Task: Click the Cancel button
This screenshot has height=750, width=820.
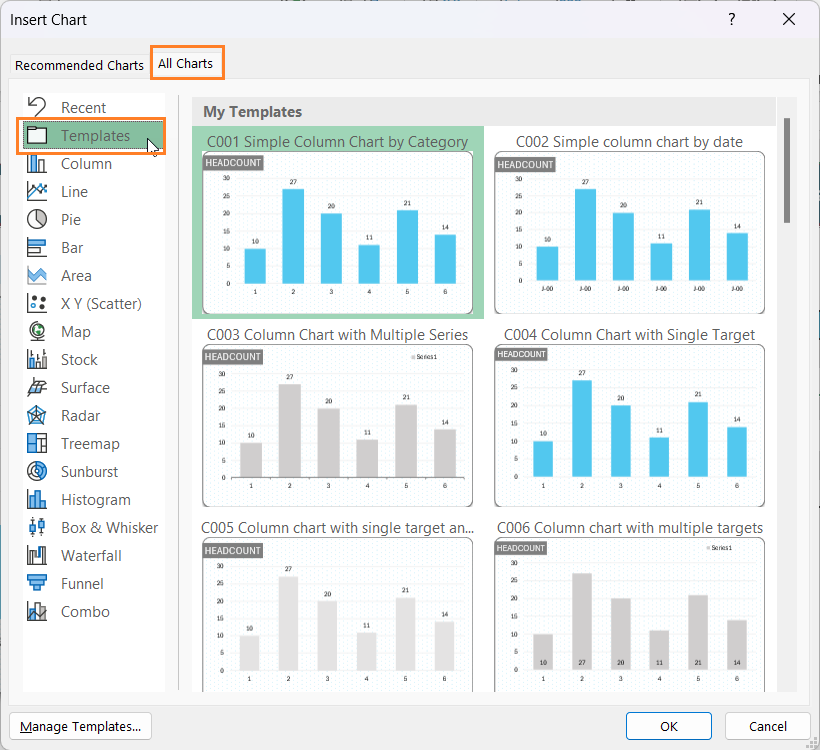Action: 767,726
